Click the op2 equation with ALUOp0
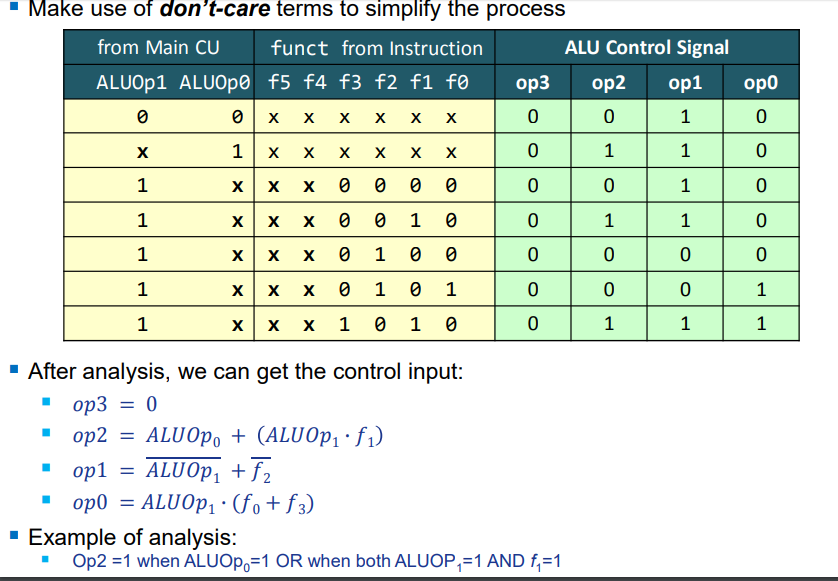This screenshot has height=581, width=838. (229, 436)
